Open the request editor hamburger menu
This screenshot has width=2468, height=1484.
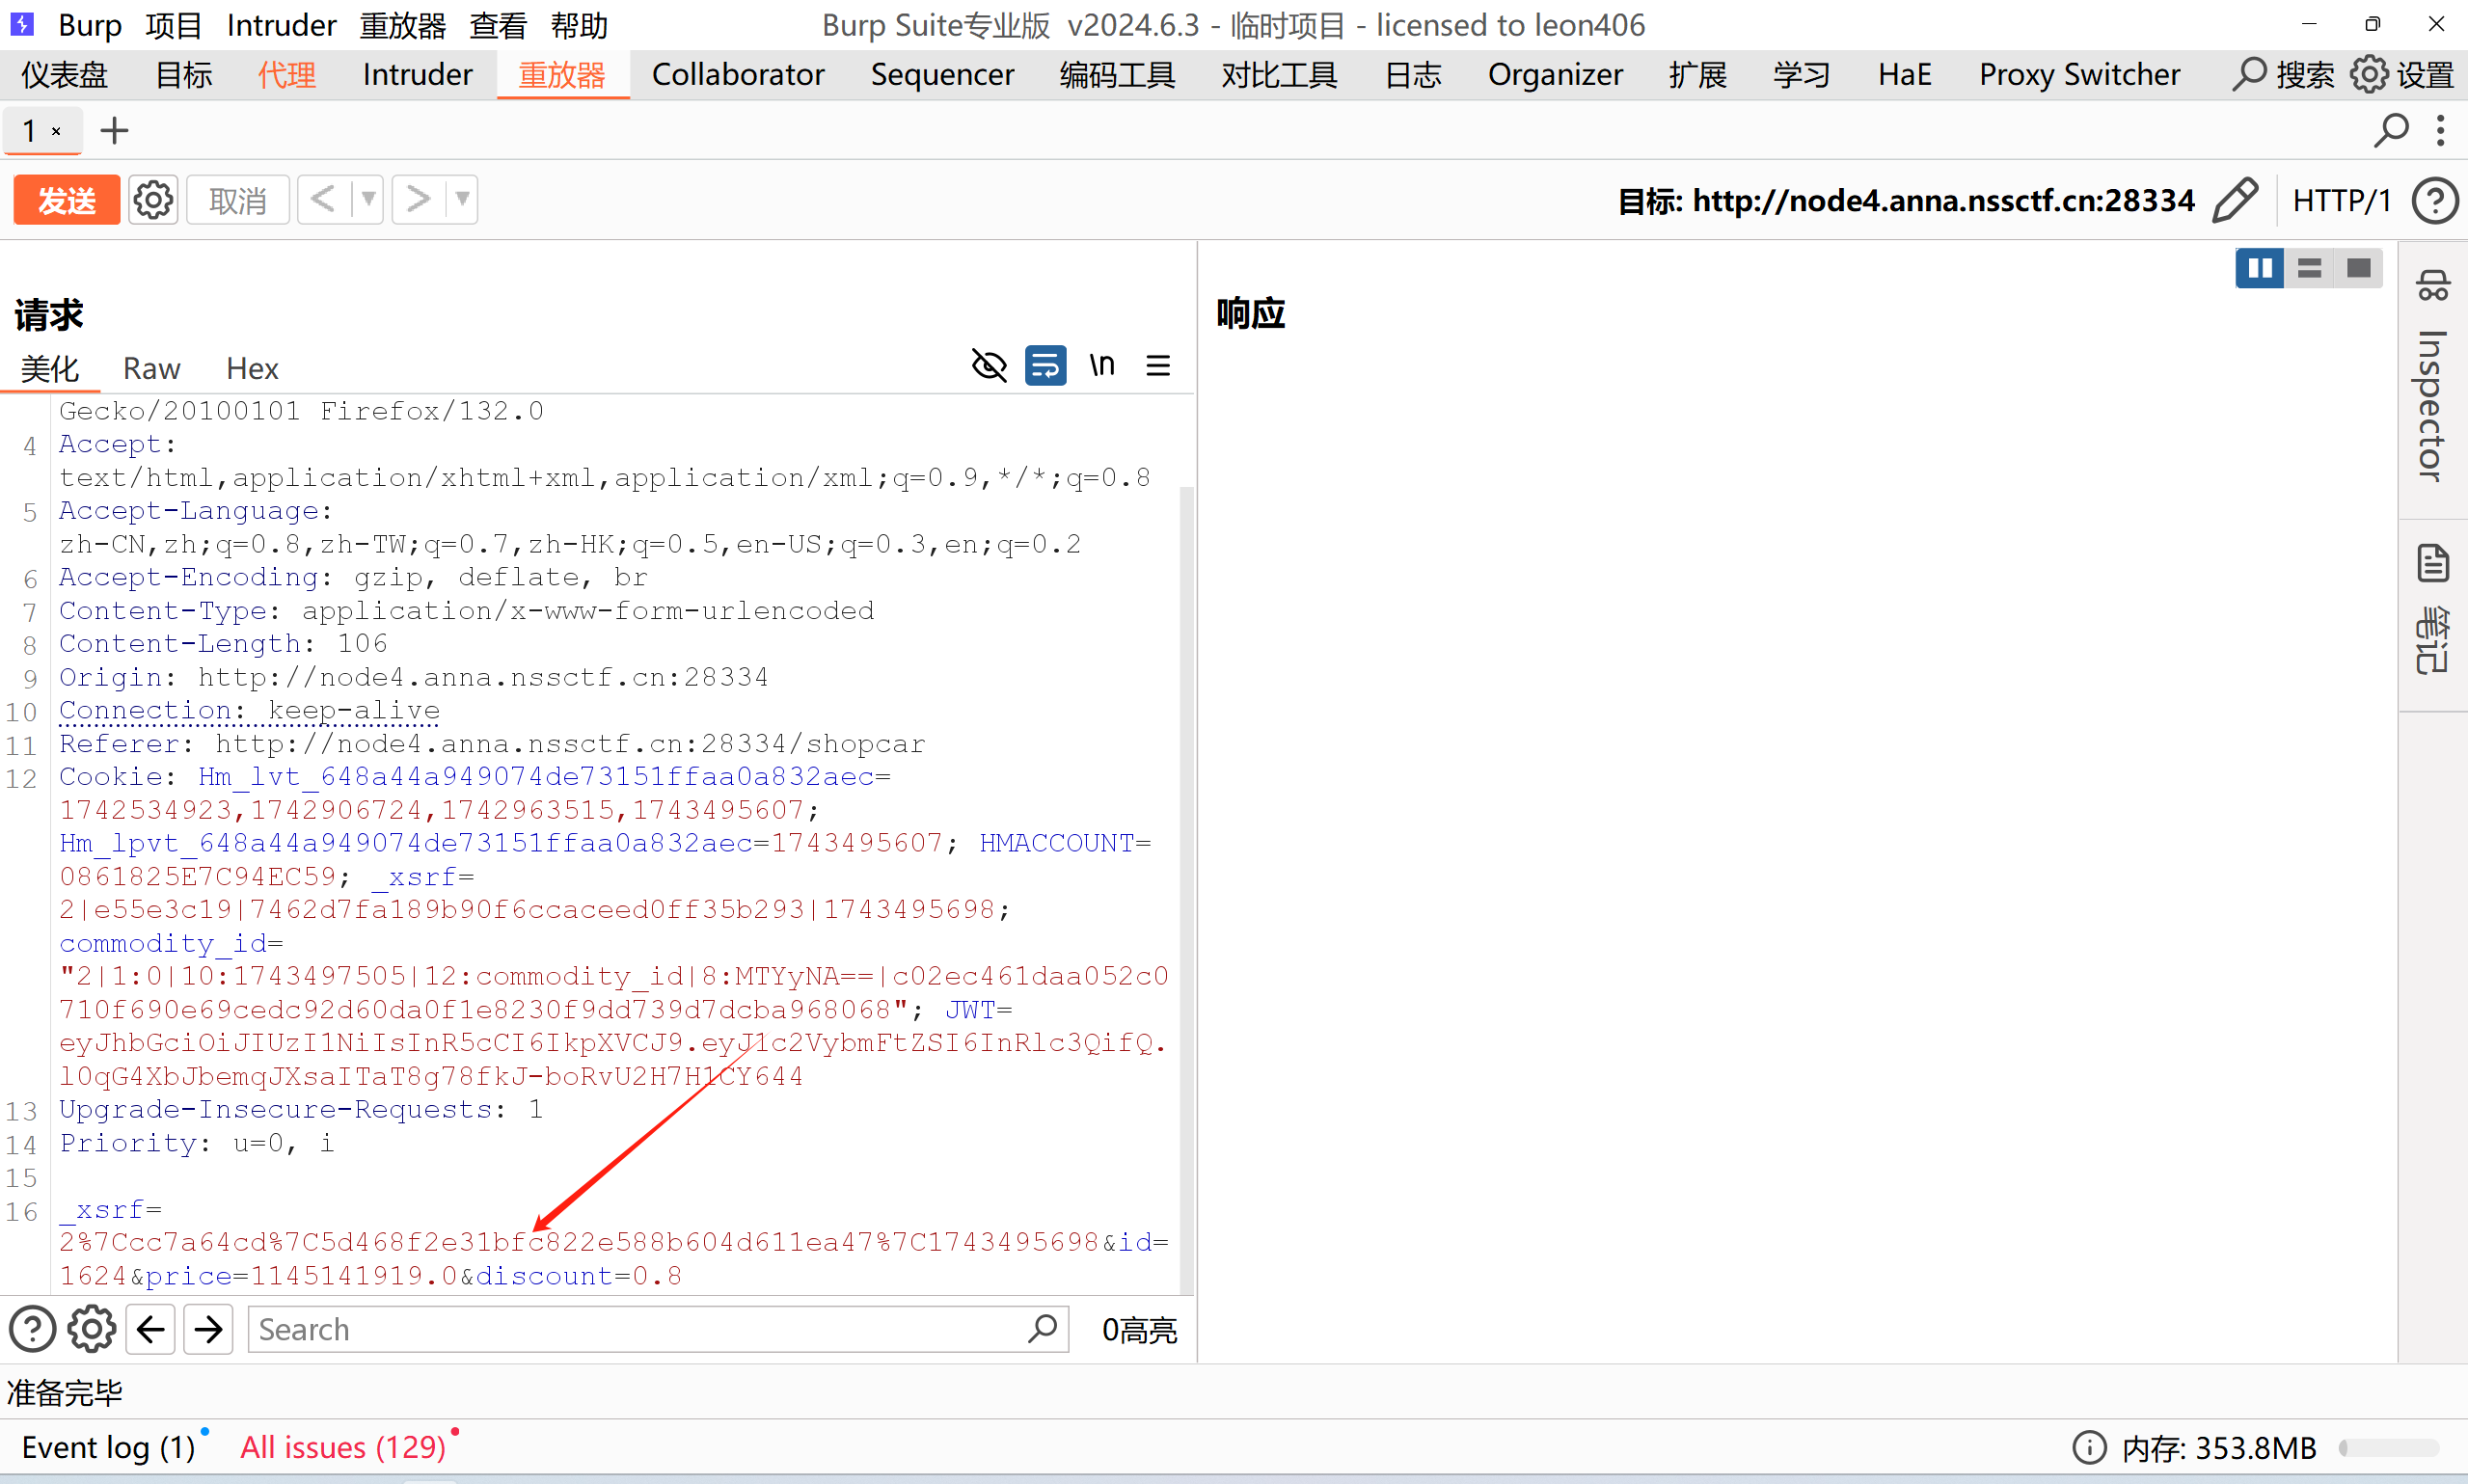pos(1158,366)
